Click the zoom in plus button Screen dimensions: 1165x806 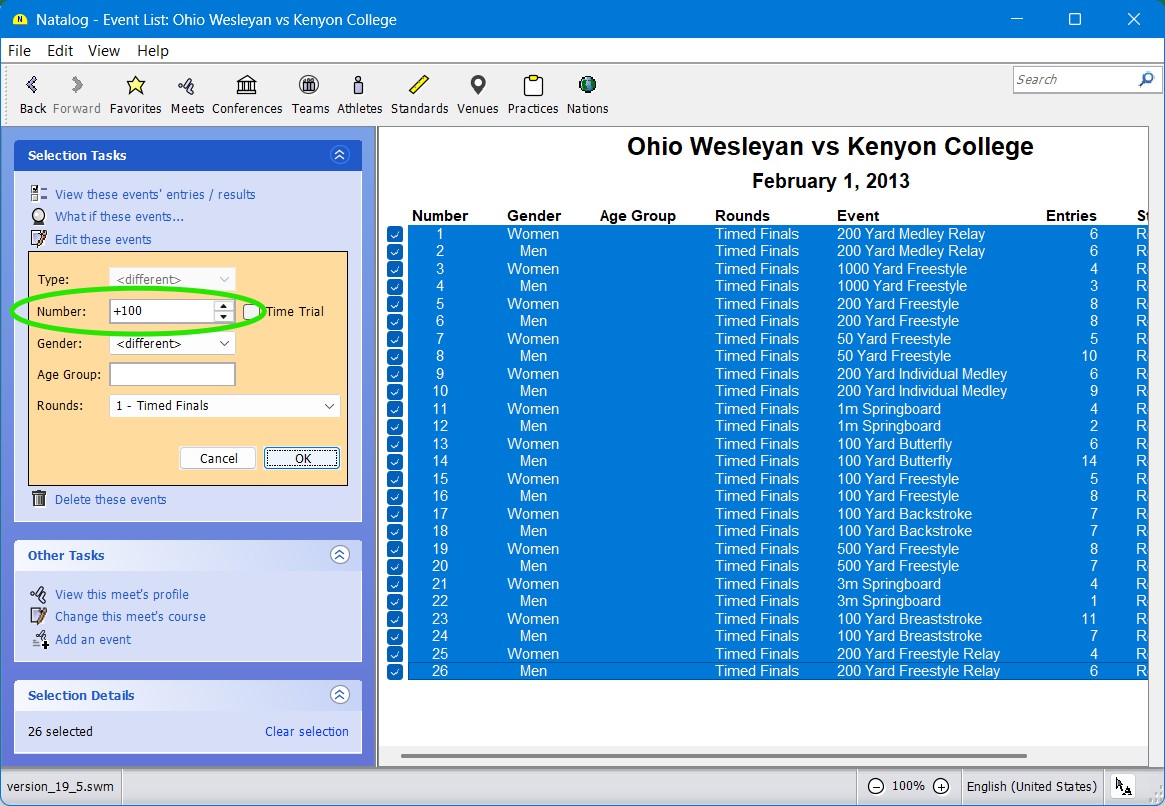click(x=940, y=786)
